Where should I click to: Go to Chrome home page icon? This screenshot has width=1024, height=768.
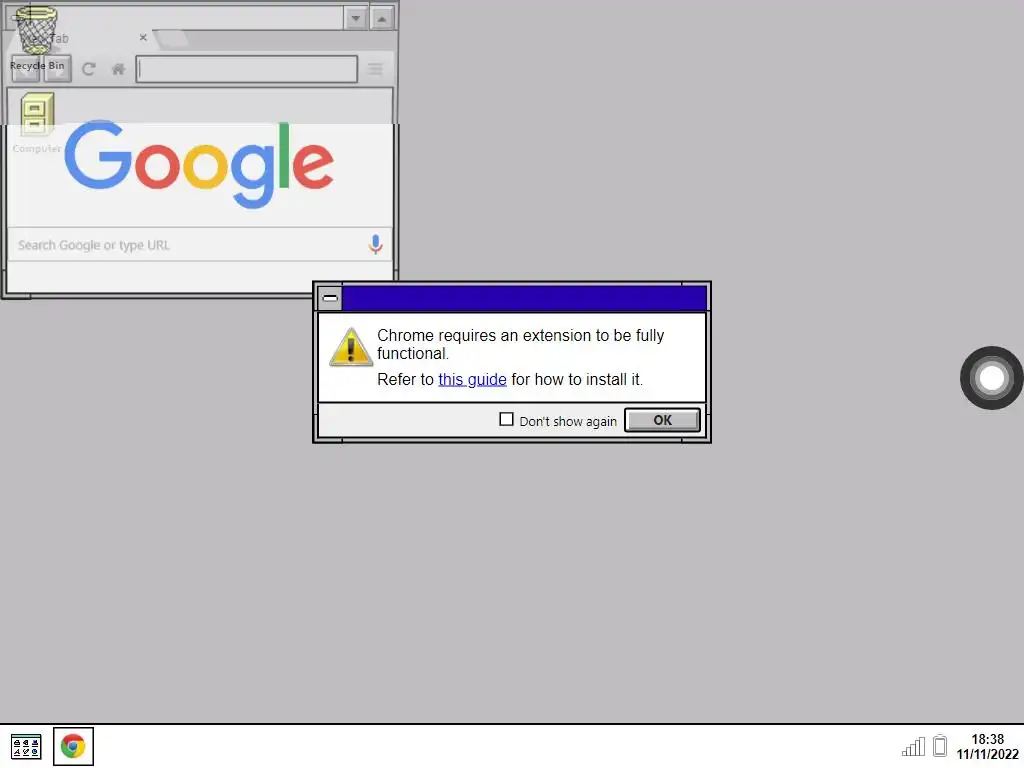coord(118,69)
